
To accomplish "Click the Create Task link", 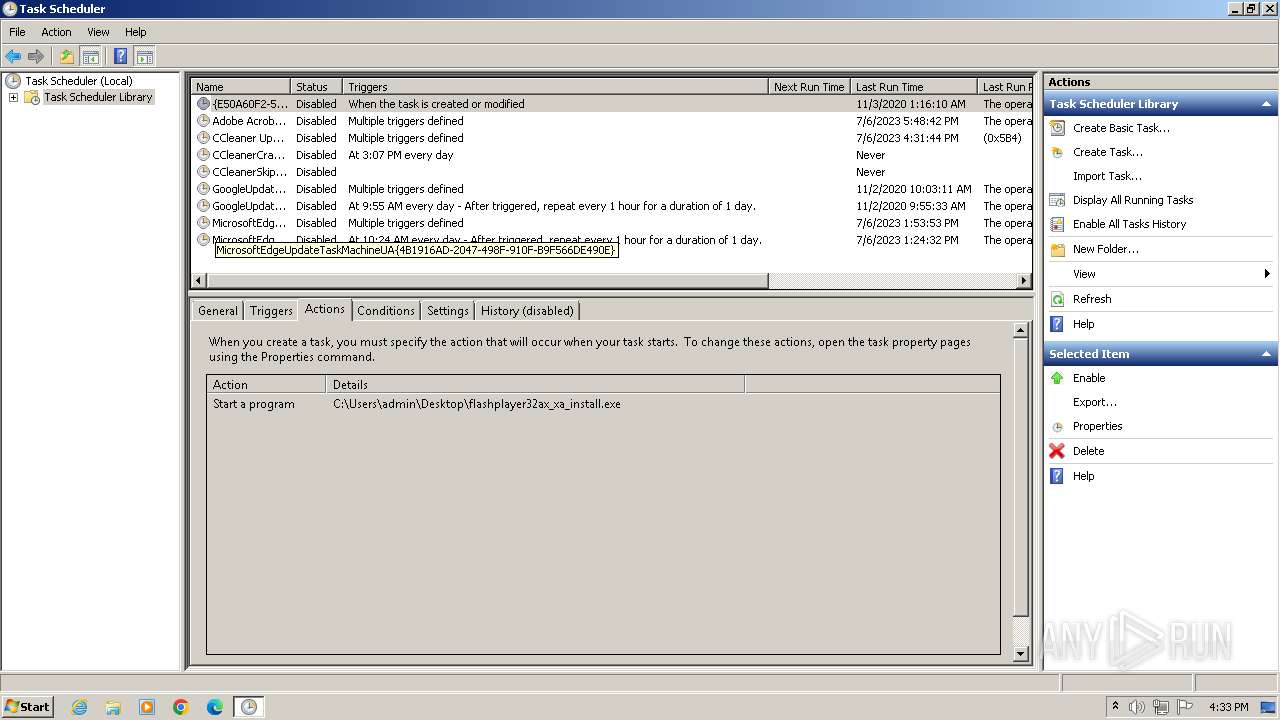I will [1107, 152].
